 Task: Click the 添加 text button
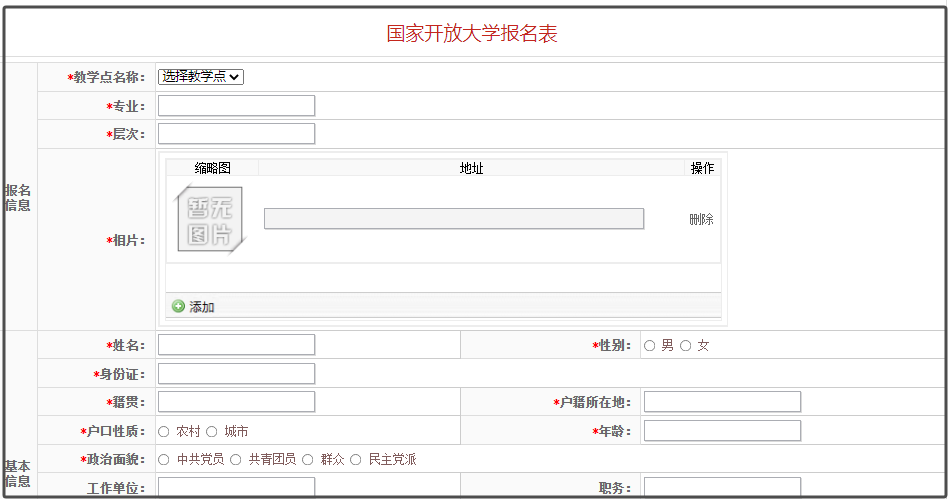coord(202,307)
